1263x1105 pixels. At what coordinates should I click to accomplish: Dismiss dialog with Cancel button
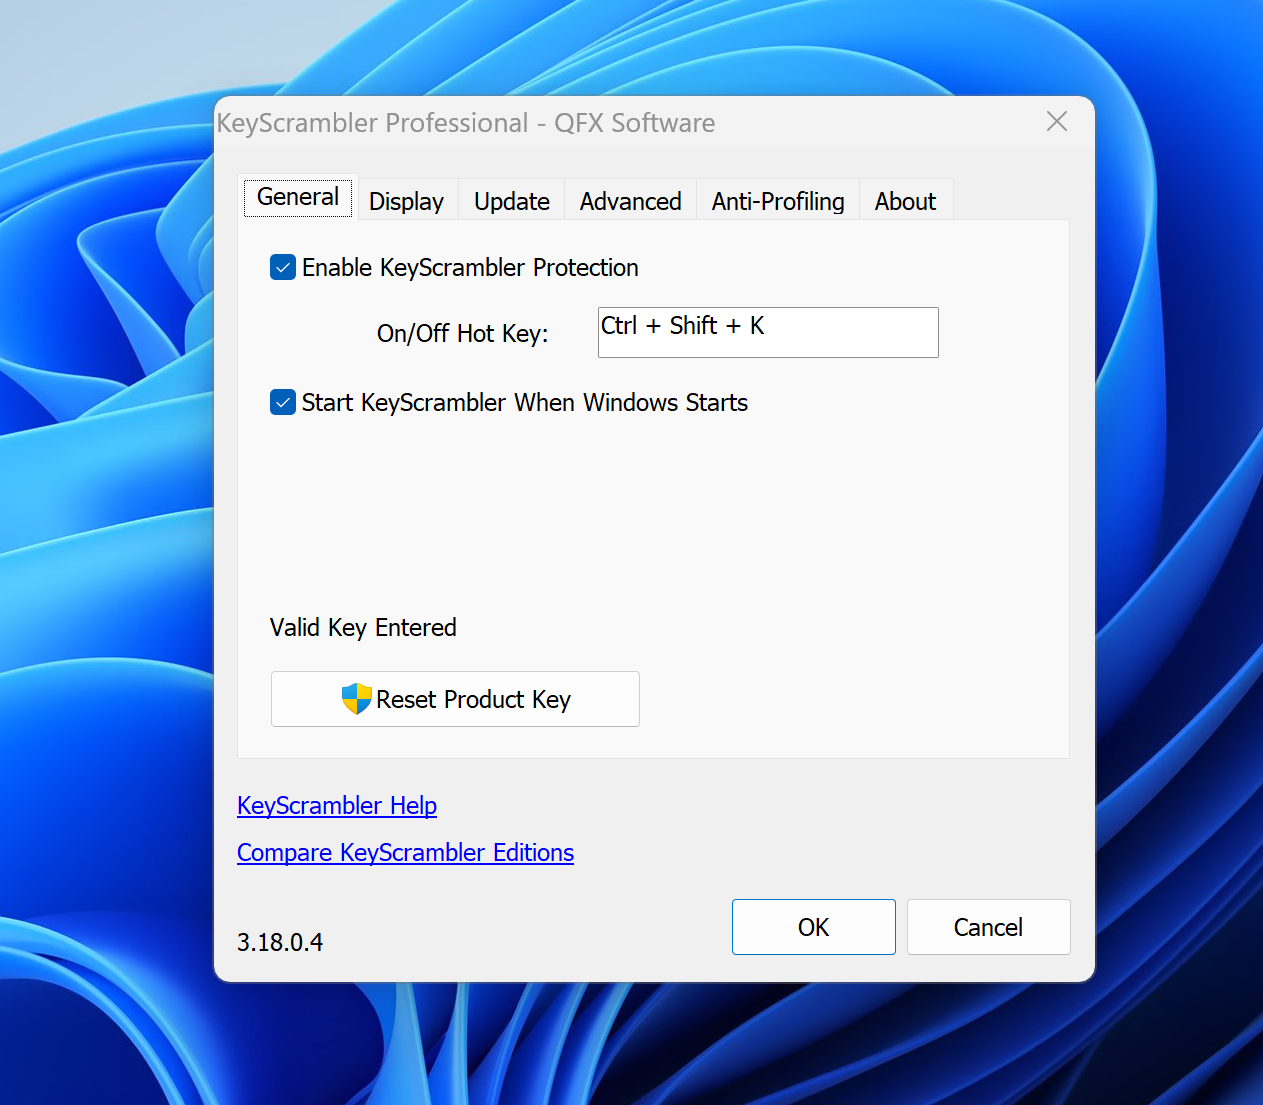click(988, 927)
